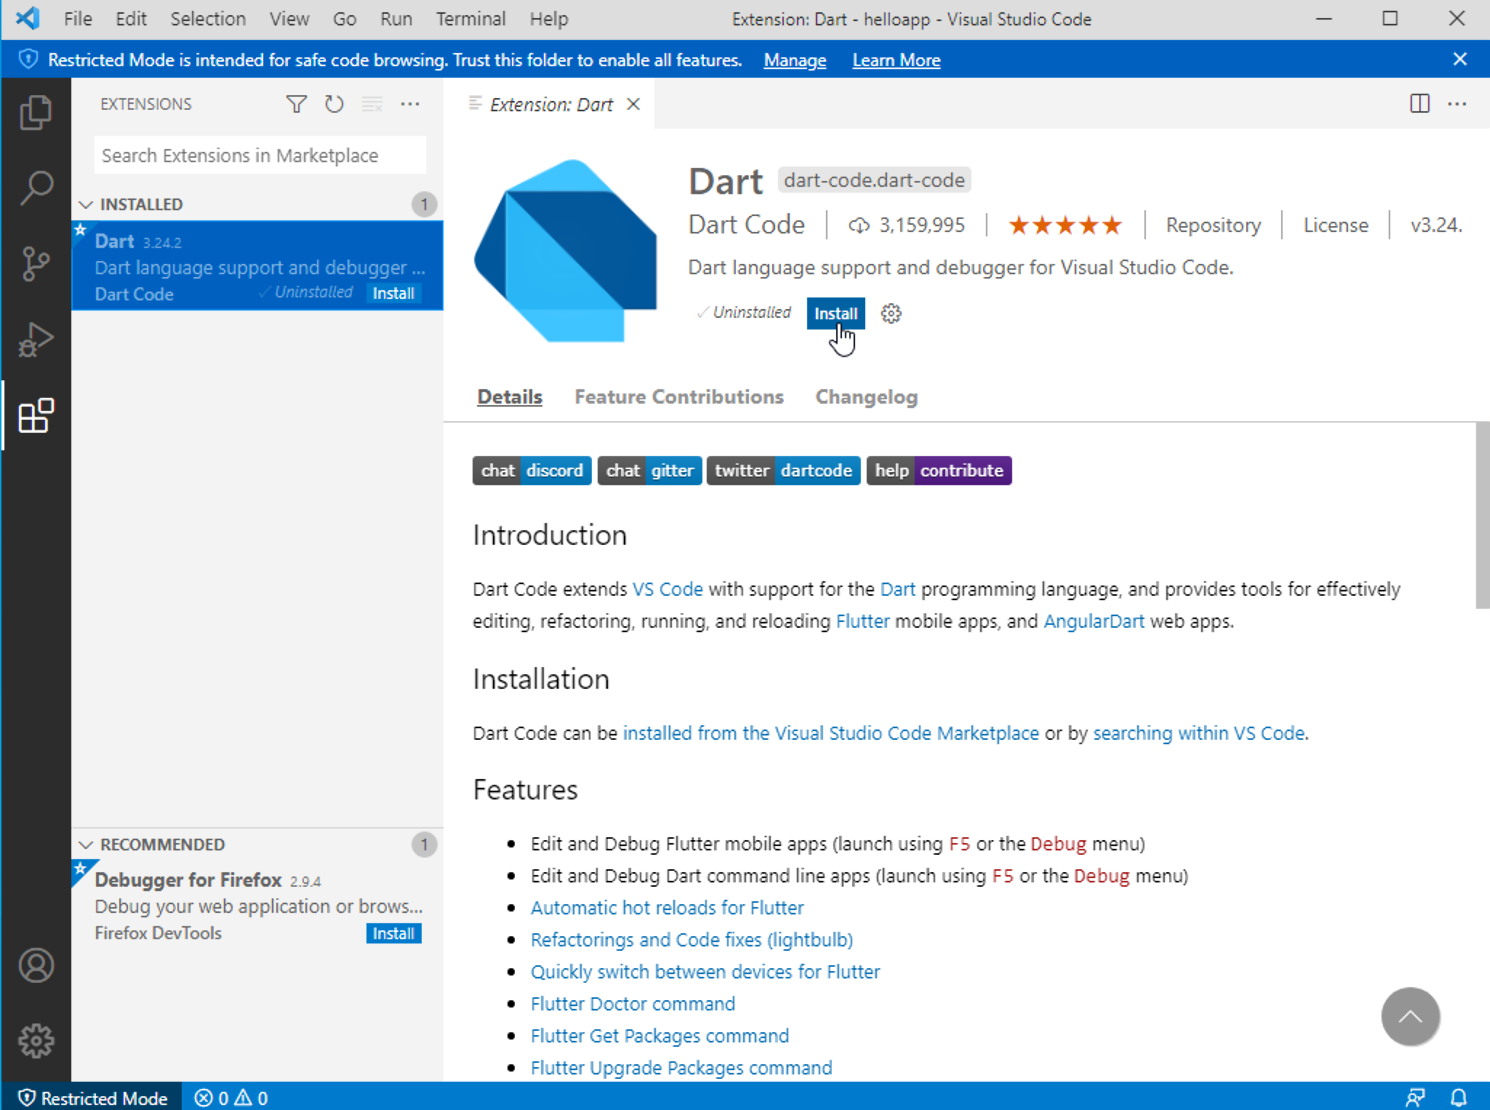Screen dimensions: 1490x1110
Task: Open the Terminal menu
Action: [x=470, y=19]
